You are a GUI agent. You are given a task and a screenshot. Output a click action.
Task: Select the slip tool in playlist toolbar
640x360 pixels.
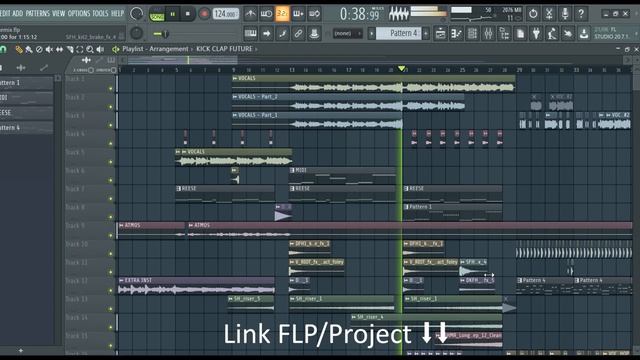59,49
